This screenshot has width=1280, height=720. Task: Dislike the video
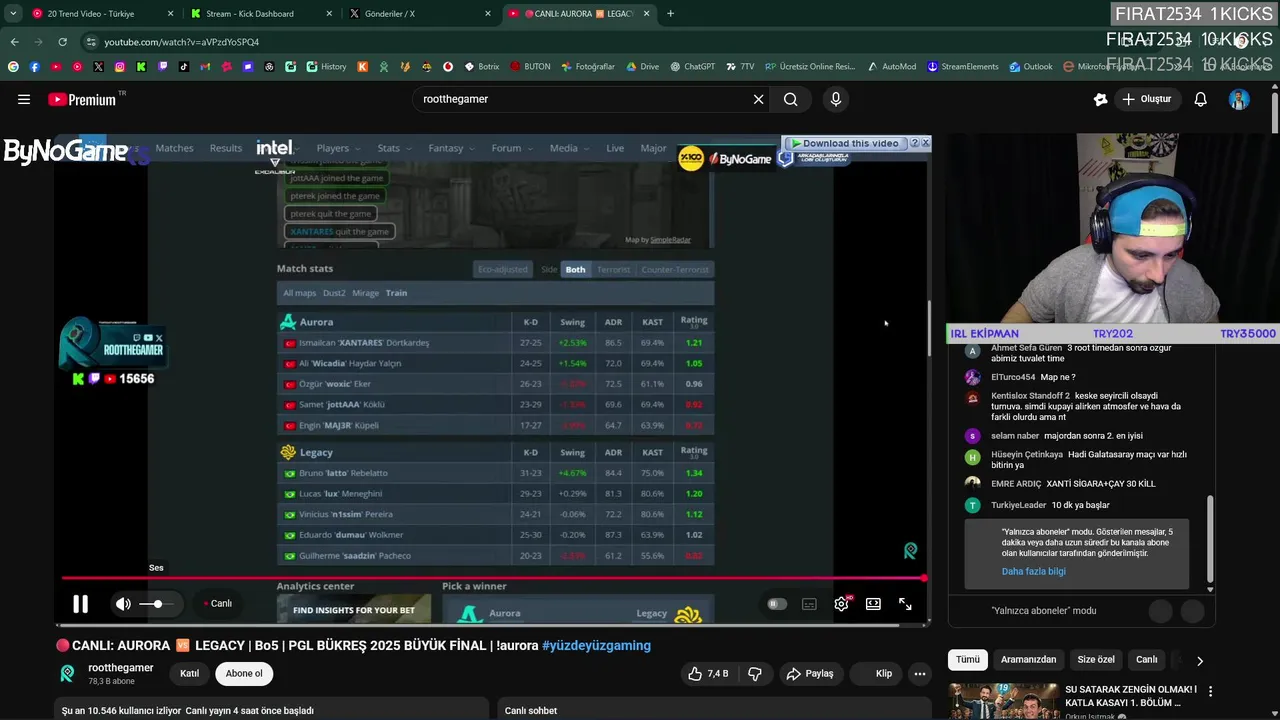[755, 674]
